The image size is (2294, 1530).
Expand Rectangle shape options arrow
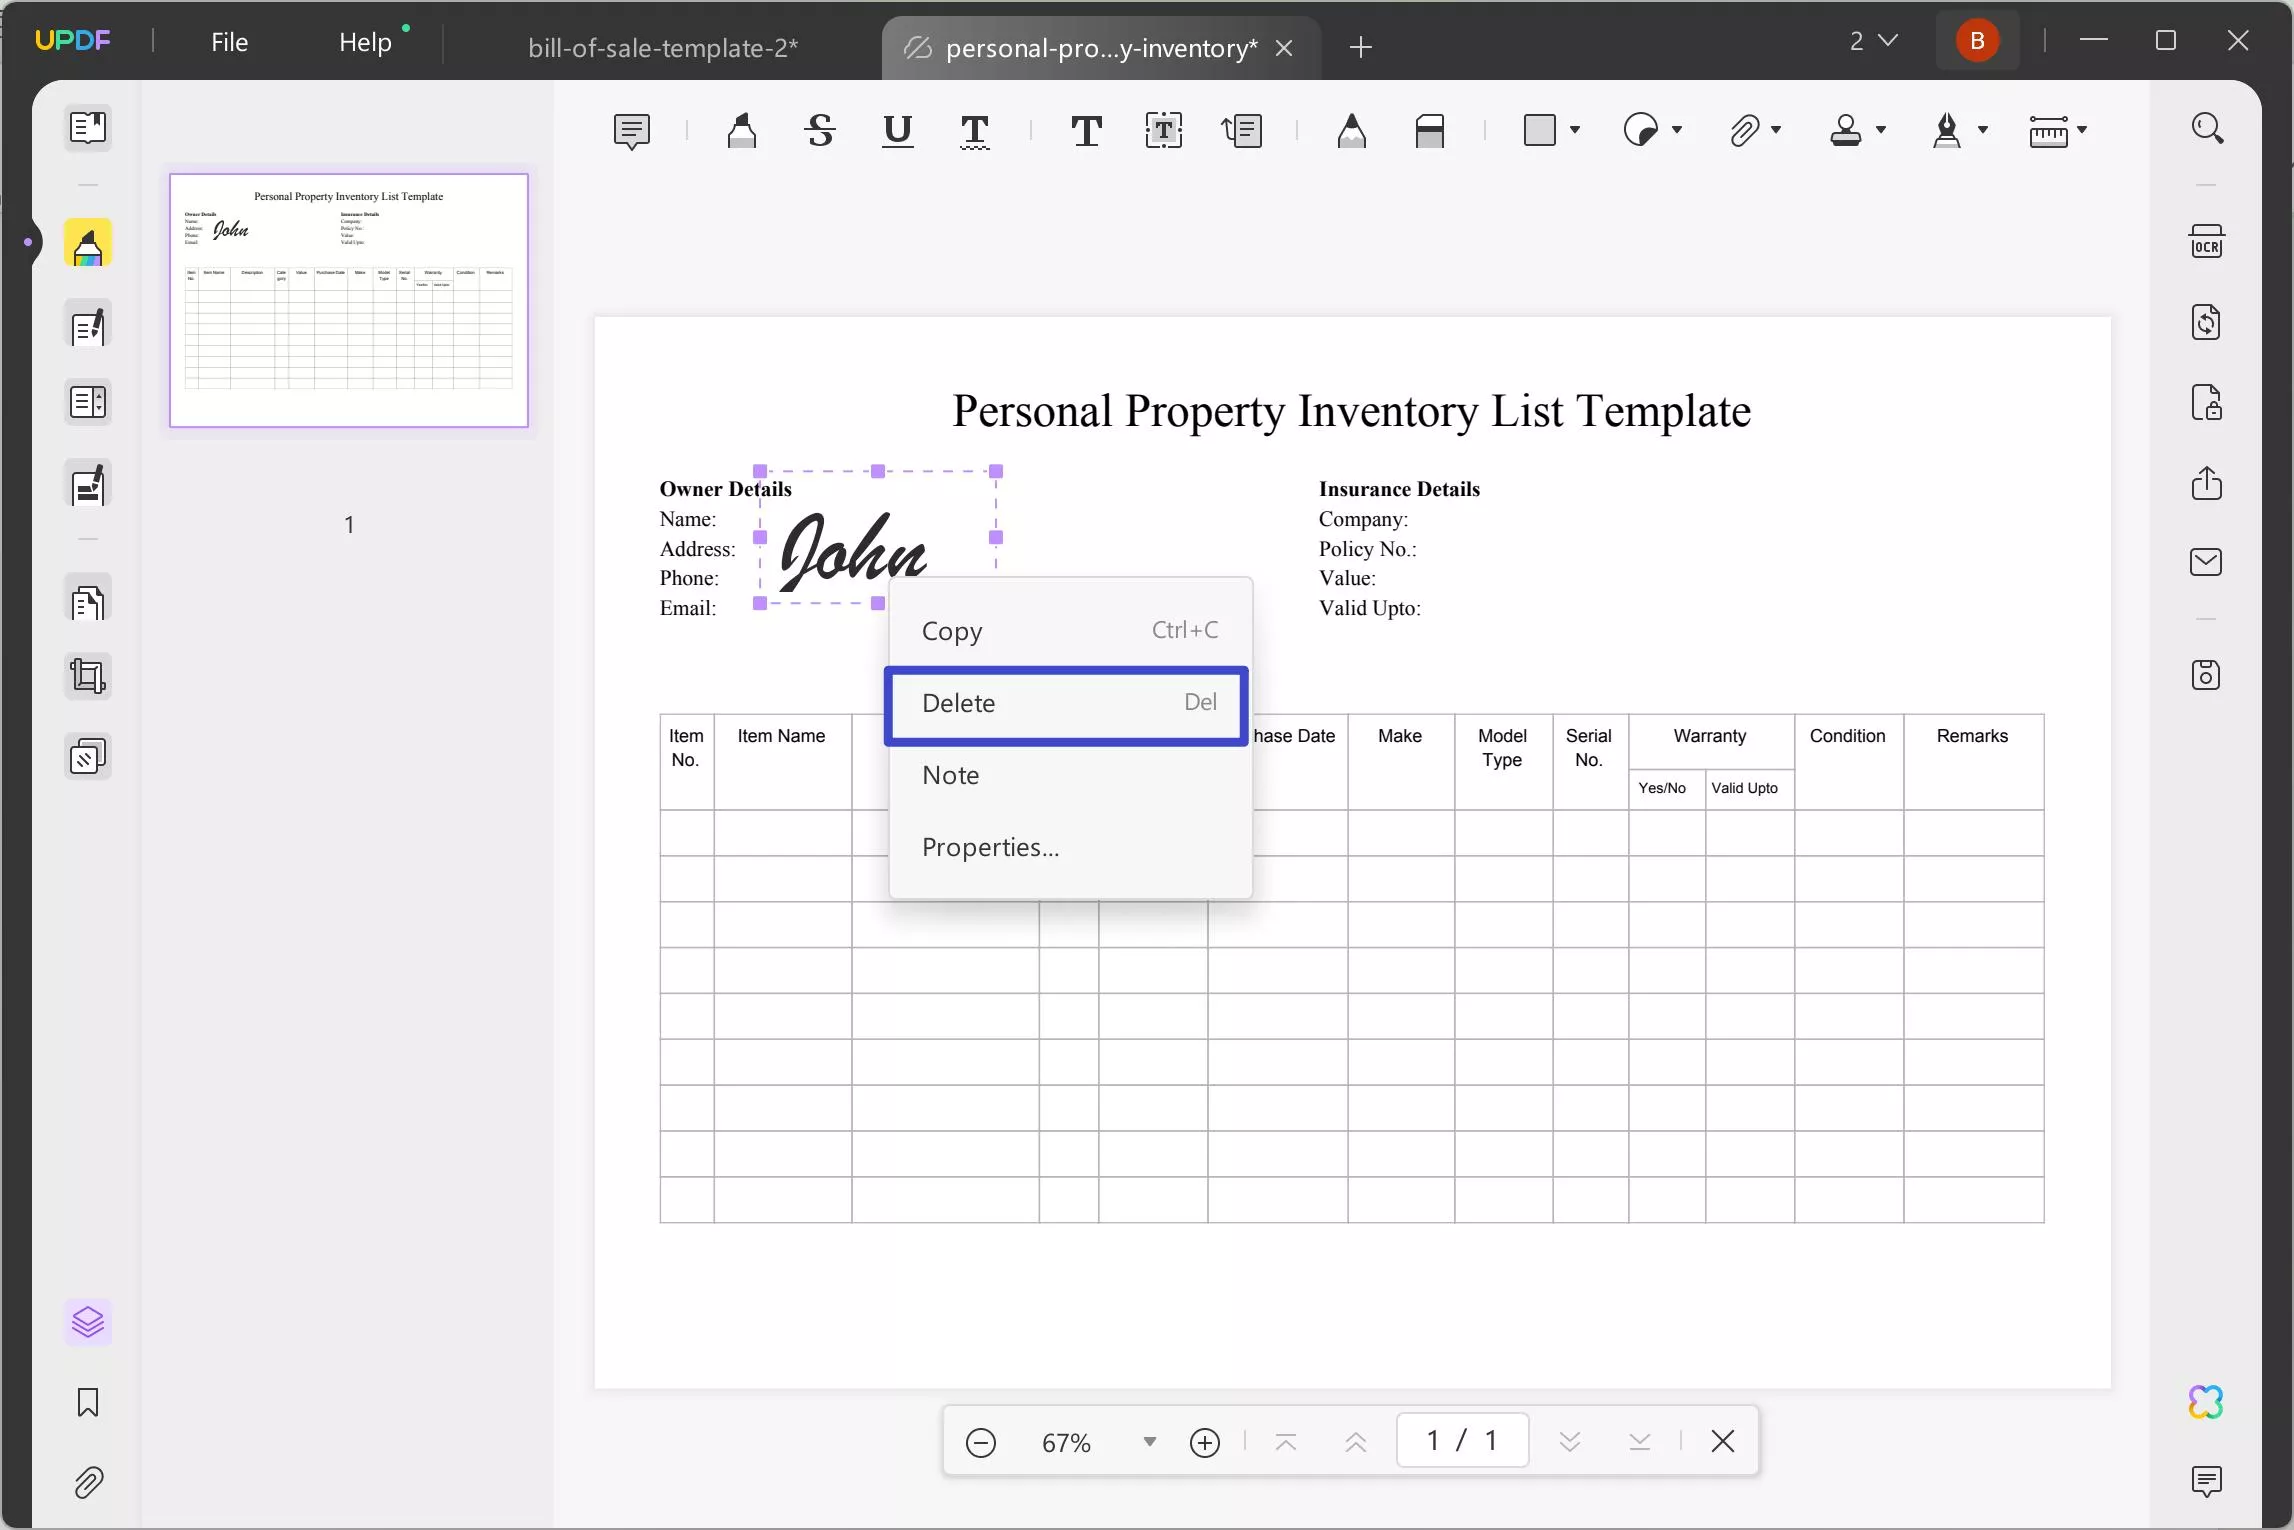(1575, 130)
